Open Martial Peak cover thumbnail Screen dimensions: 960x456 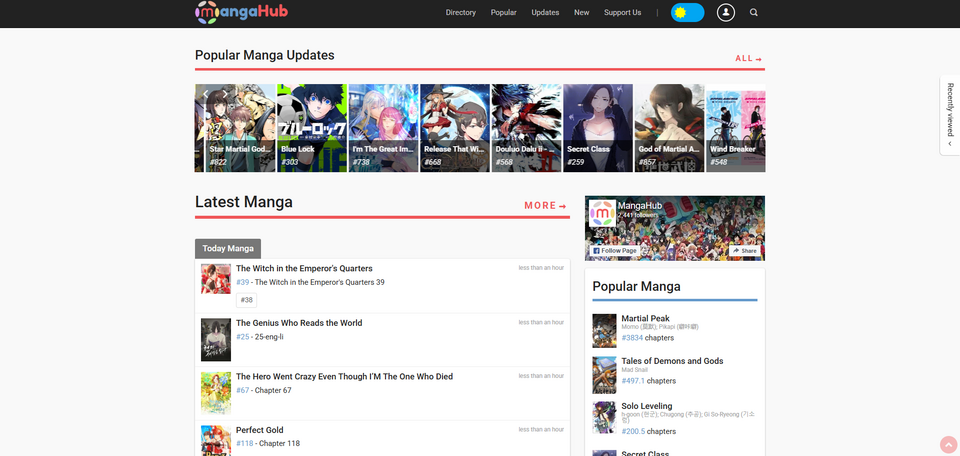pyautogui.click(x=604, y=331)
